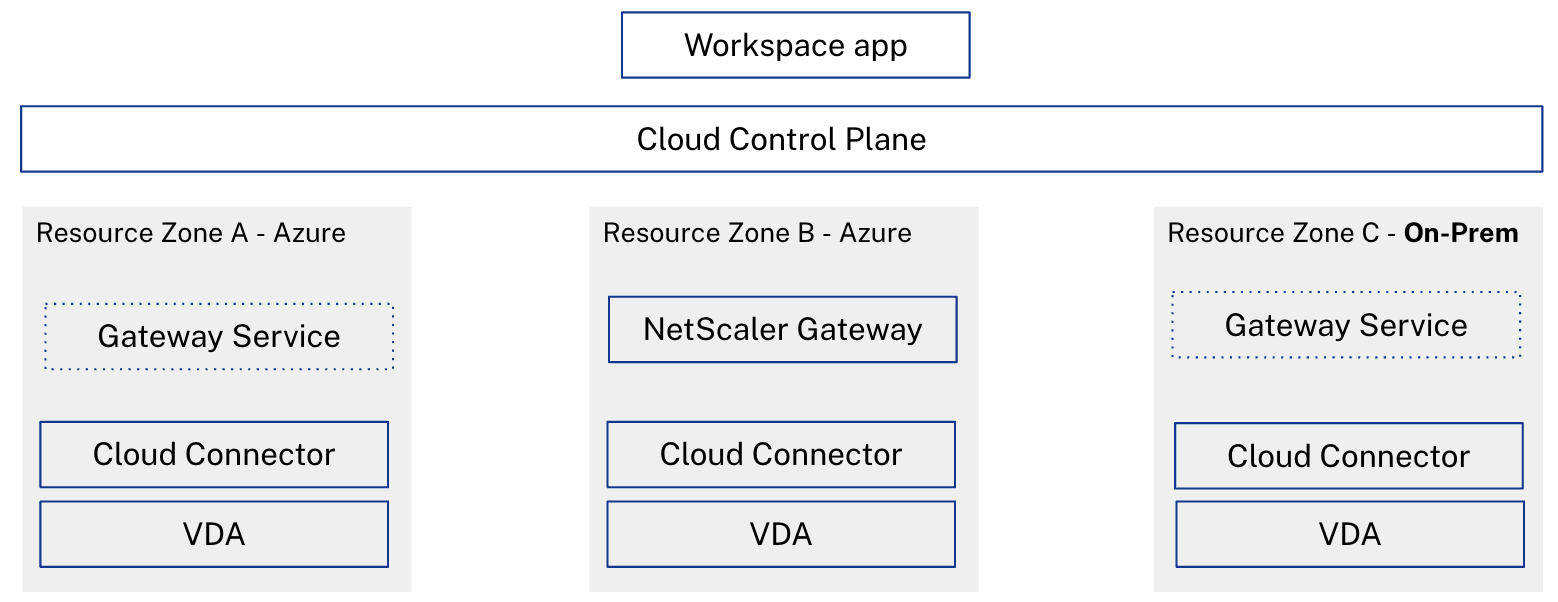Select the VDA box in Zone C

click(x=1350, y=534)
